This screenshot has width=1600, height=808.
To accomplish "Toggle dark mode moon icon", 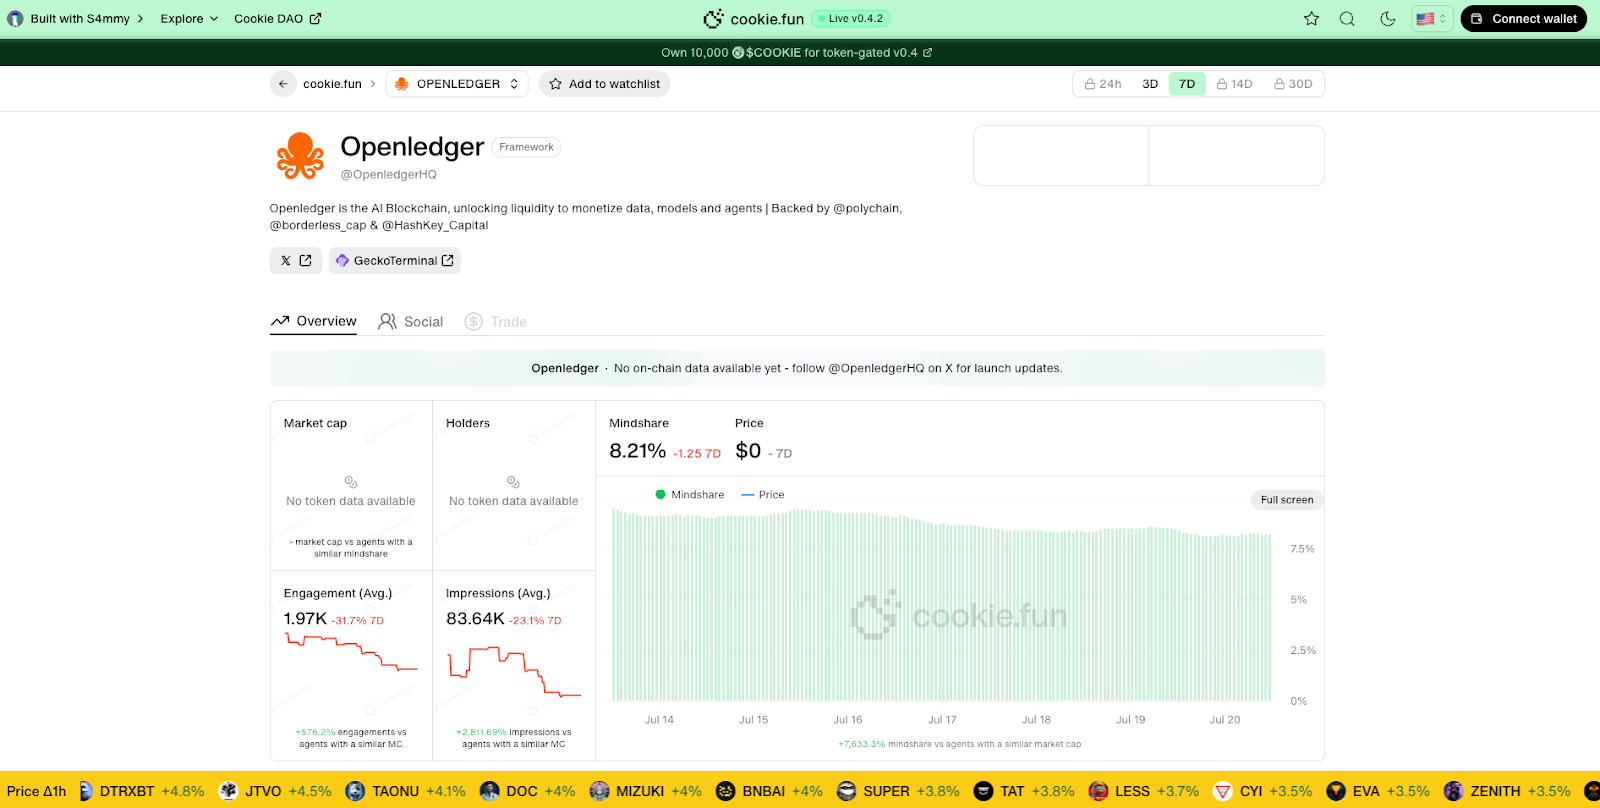I will (1387, 19).
